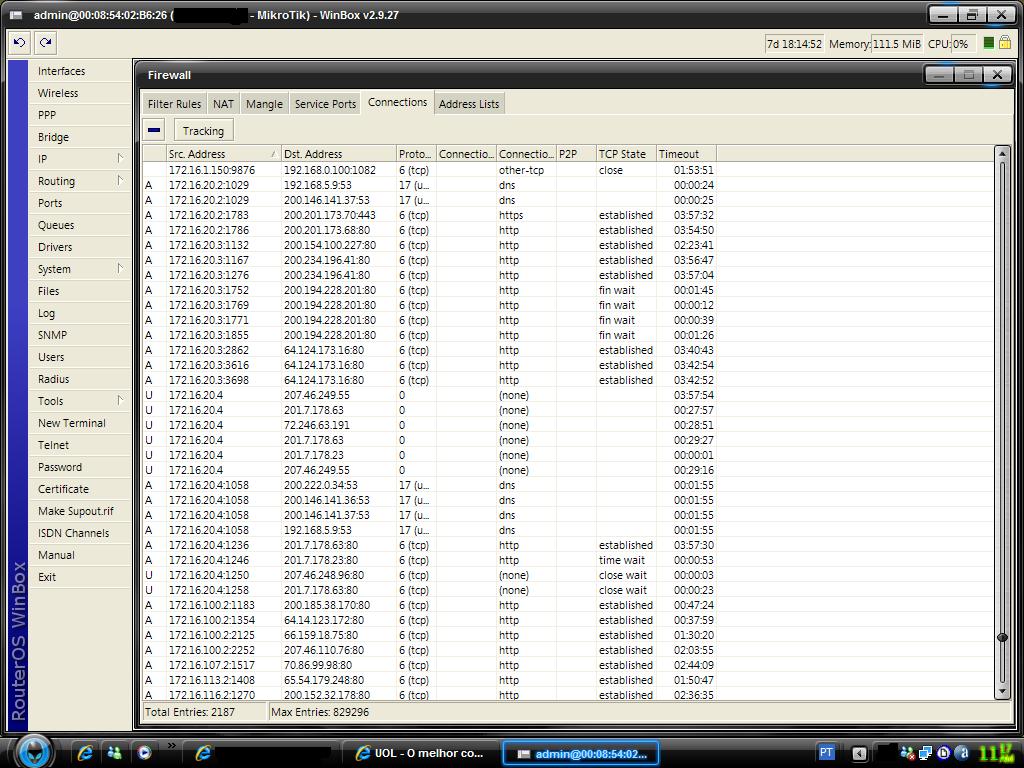Switch to the Filter Rules tab

[174, 104]
